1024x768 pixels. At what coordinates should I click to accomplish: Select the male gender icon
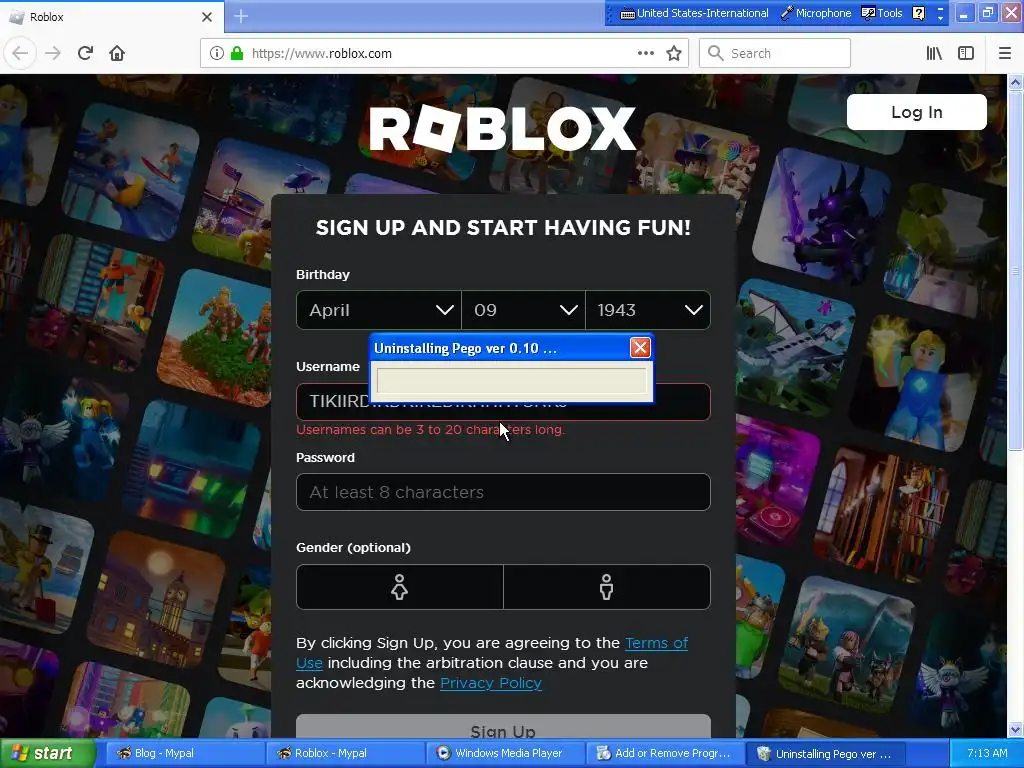coord(607,587)
